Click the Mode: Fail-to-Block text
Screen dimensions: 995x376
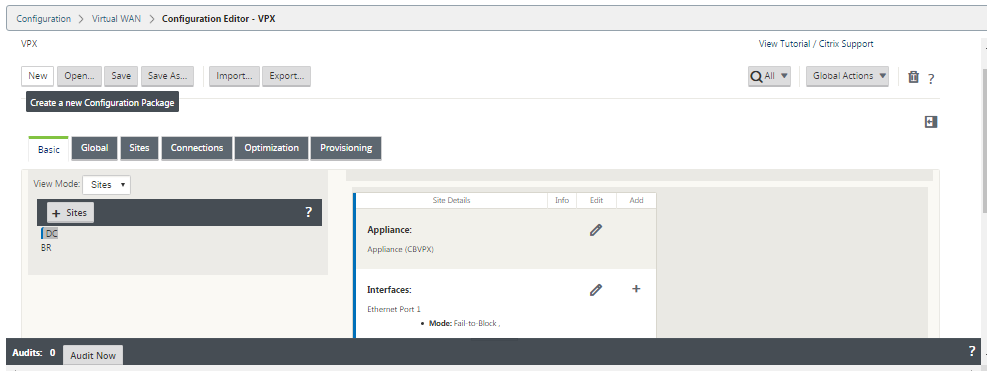(465, 323)
